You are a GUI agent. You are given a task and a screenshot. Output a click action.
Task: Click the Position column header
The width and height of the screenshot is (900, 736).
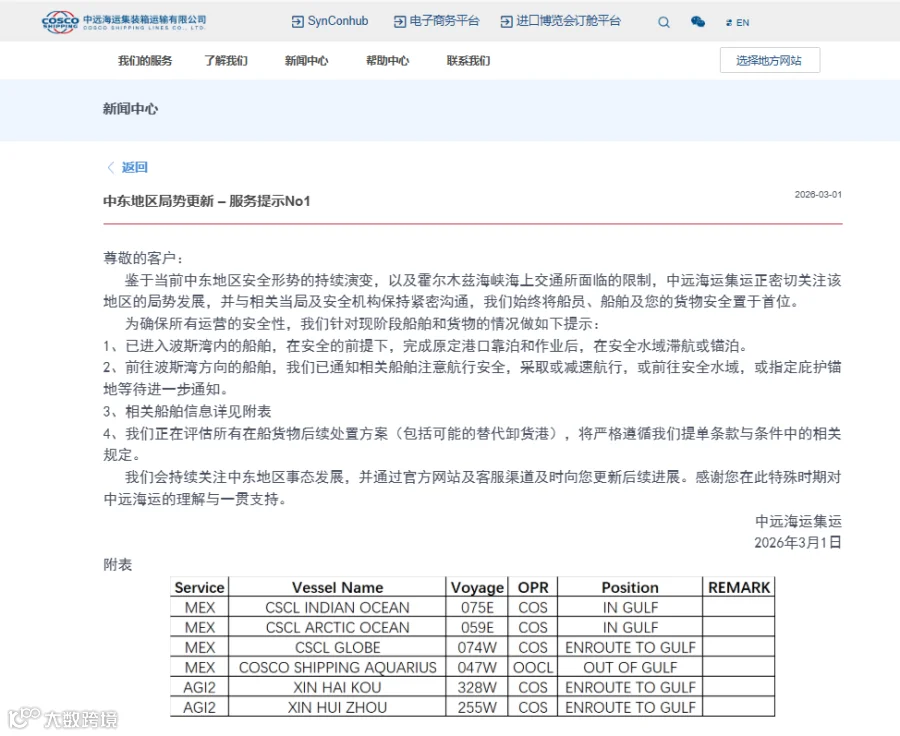[x=630, y=587]
